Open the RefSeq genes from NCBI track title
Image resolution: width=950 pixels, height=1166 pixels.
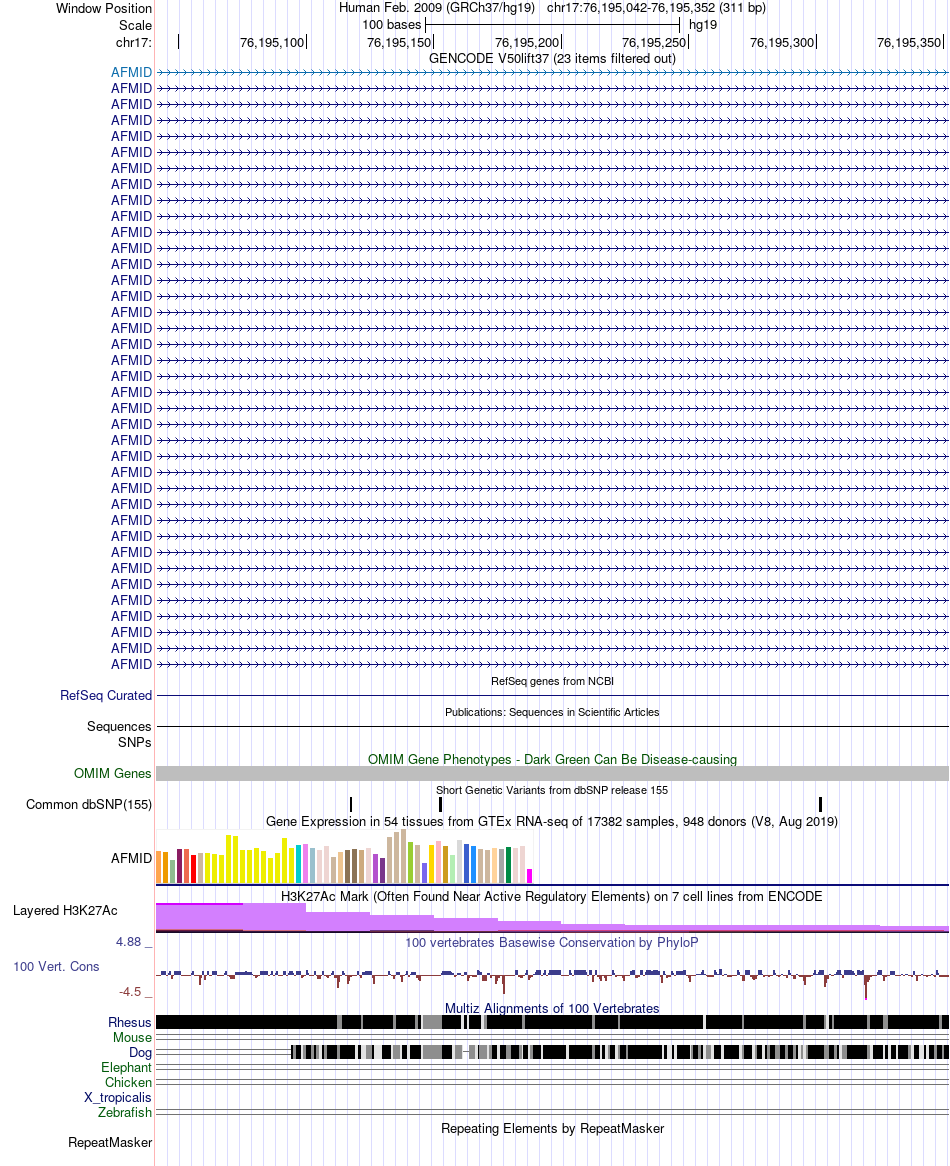click(552, 681)
